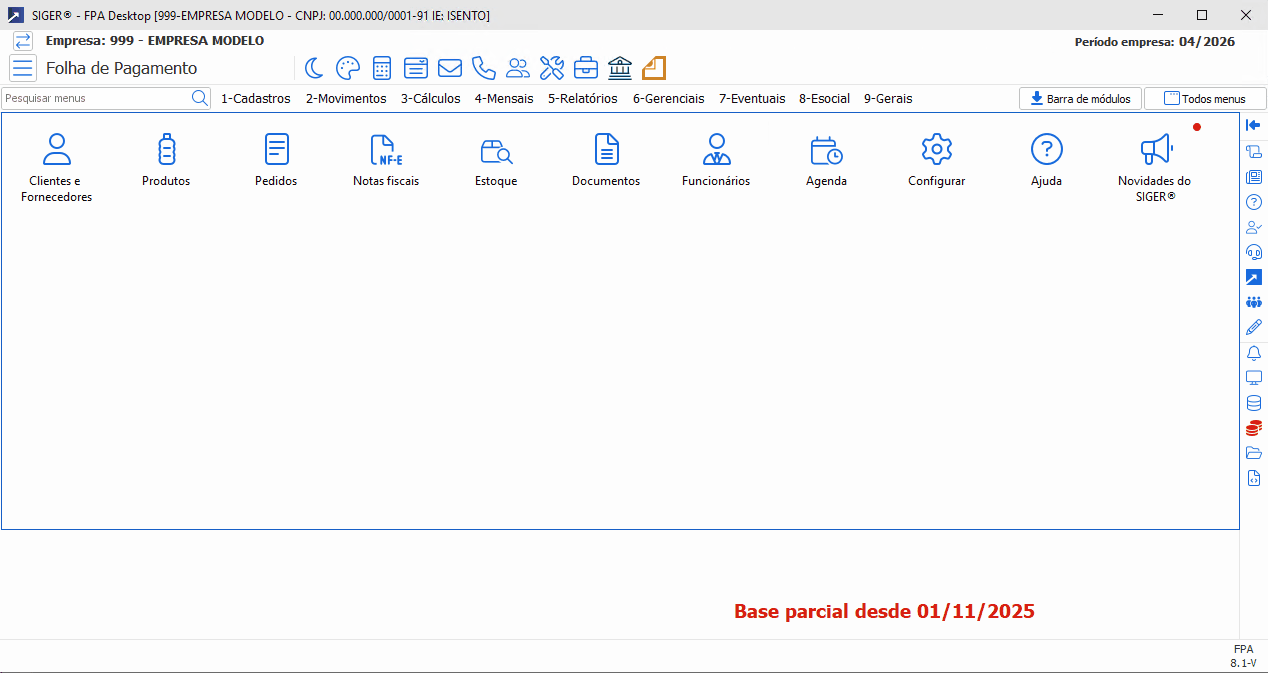Click the window panel toolbar icon
Viewport: 1268px width, 673px height.
416,68
